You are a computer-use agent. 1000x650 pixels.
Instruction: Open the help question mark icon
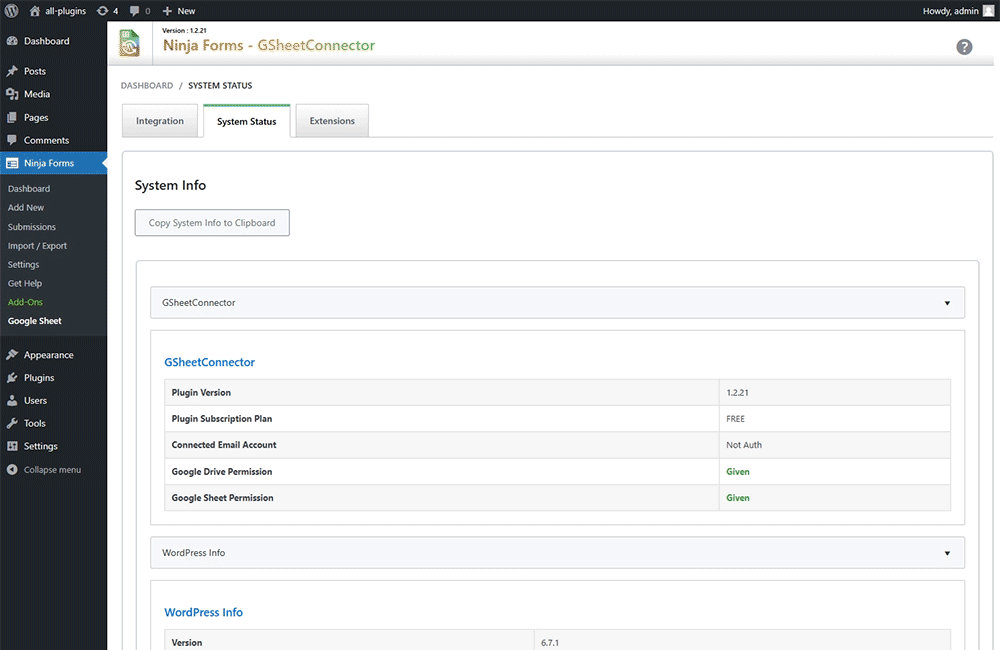pos(964,47)
